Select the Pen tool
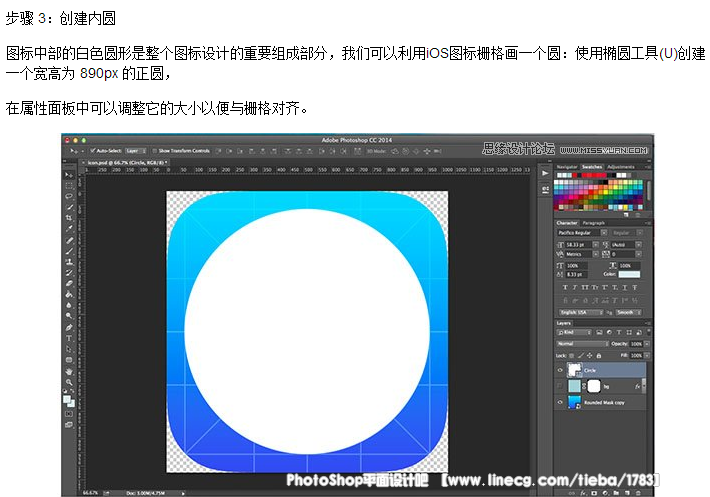 [68, 327]
